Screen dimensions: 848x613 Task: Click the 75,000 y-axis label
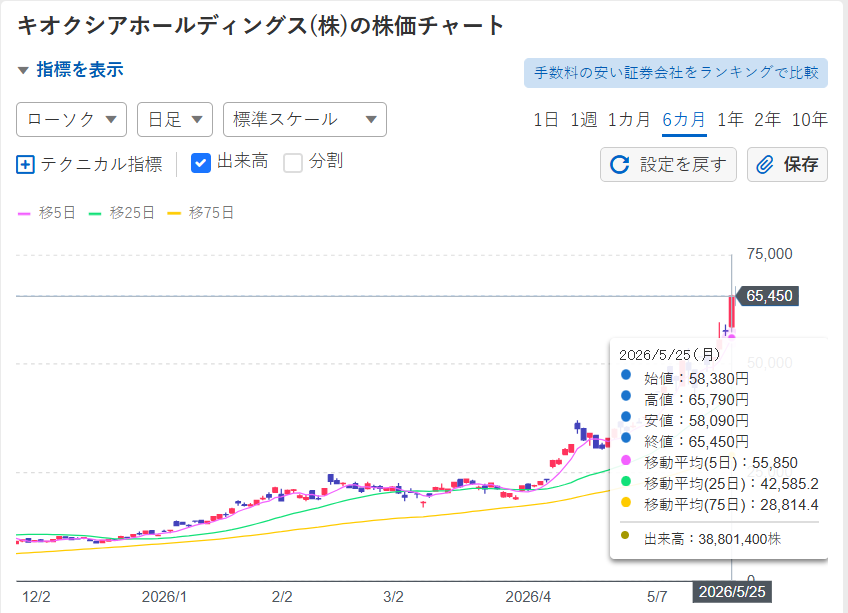[770, 254]
